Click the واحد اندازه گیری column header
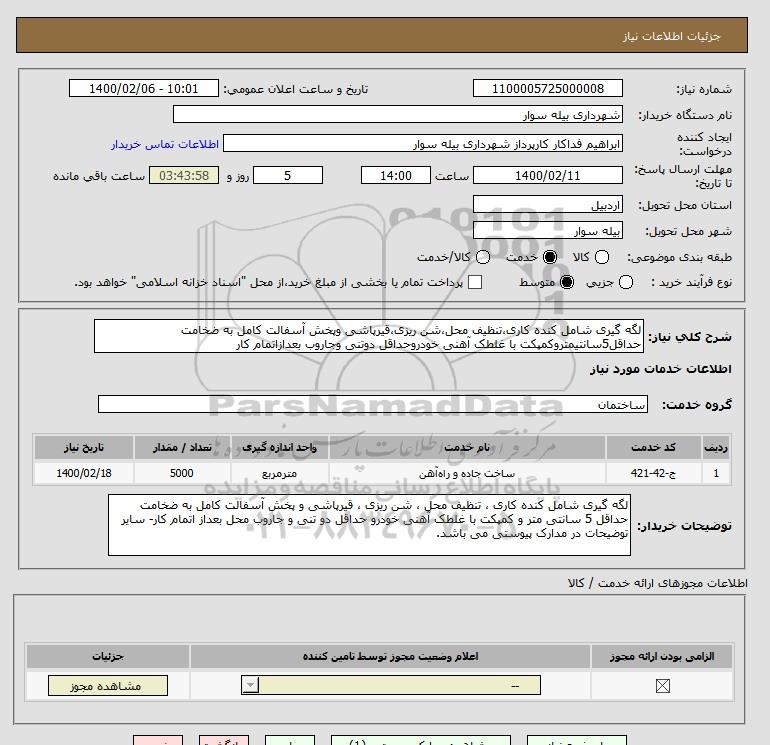Image resolution: width=770 pixels, height=745 pixels. (x=279, y=447)
